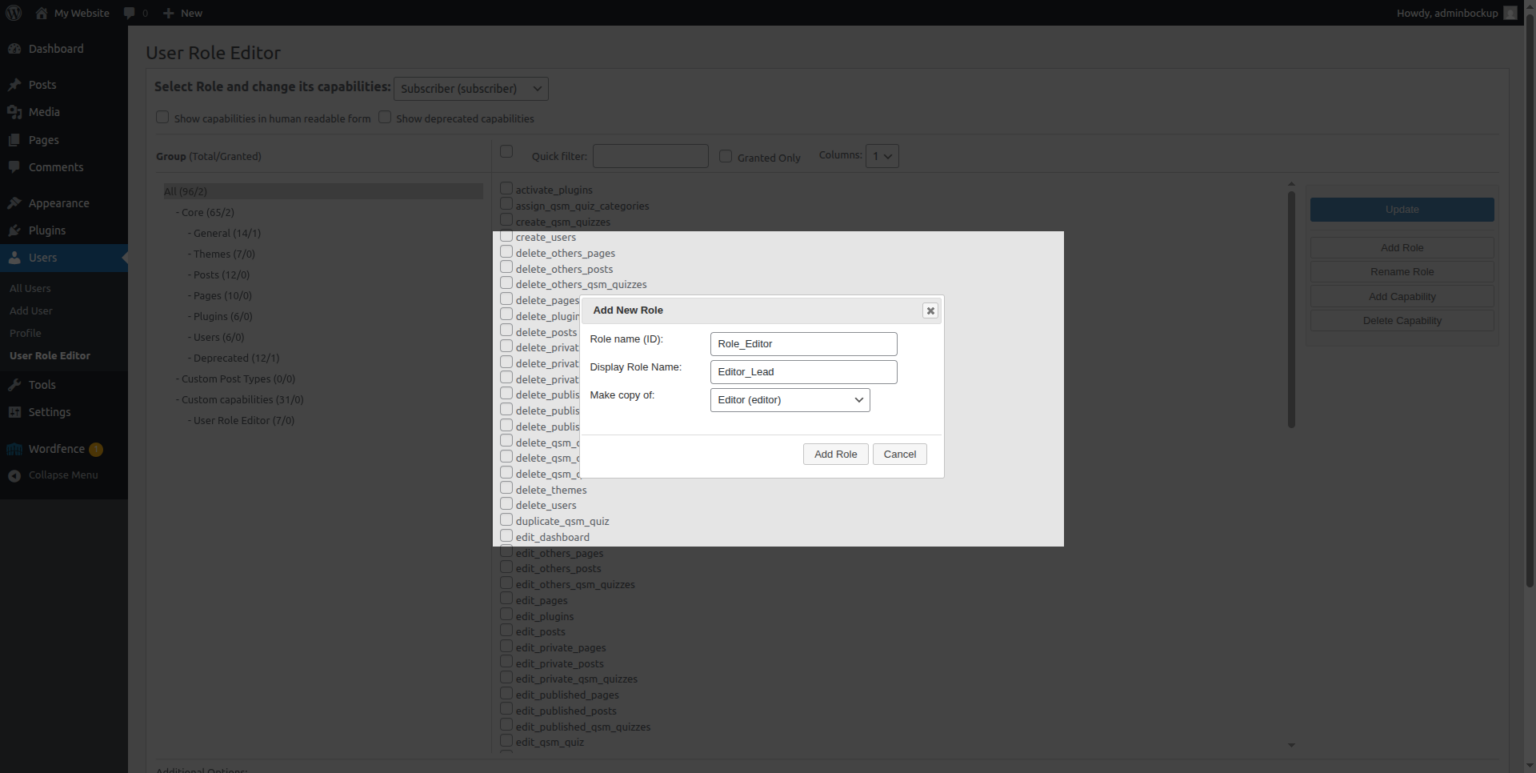Open All Users submenu item

click(30, 288)
